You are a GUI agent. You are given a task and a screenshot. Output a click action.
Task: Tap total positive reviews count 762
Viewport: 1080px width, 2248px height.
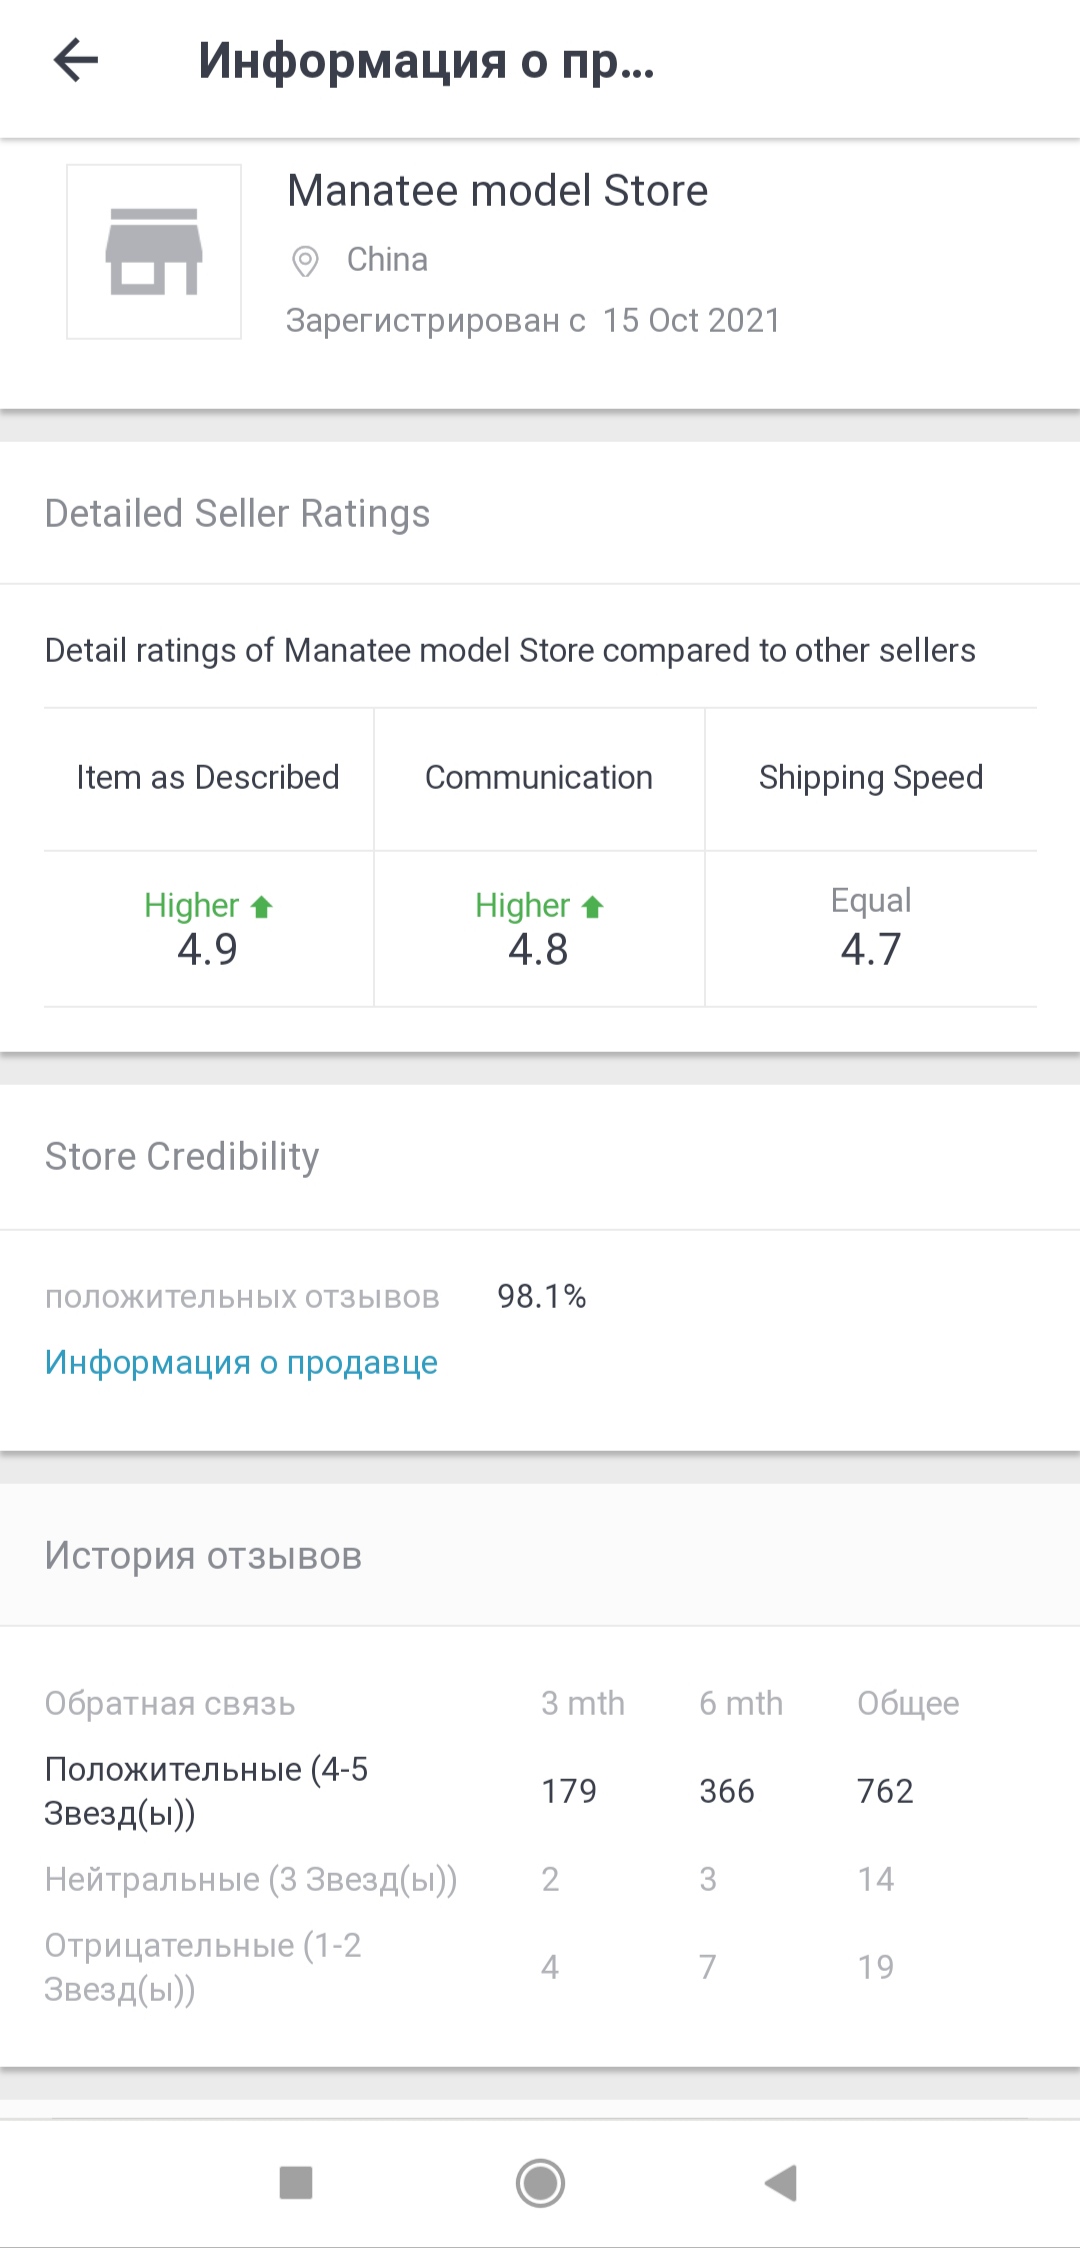coord(885,1791)
